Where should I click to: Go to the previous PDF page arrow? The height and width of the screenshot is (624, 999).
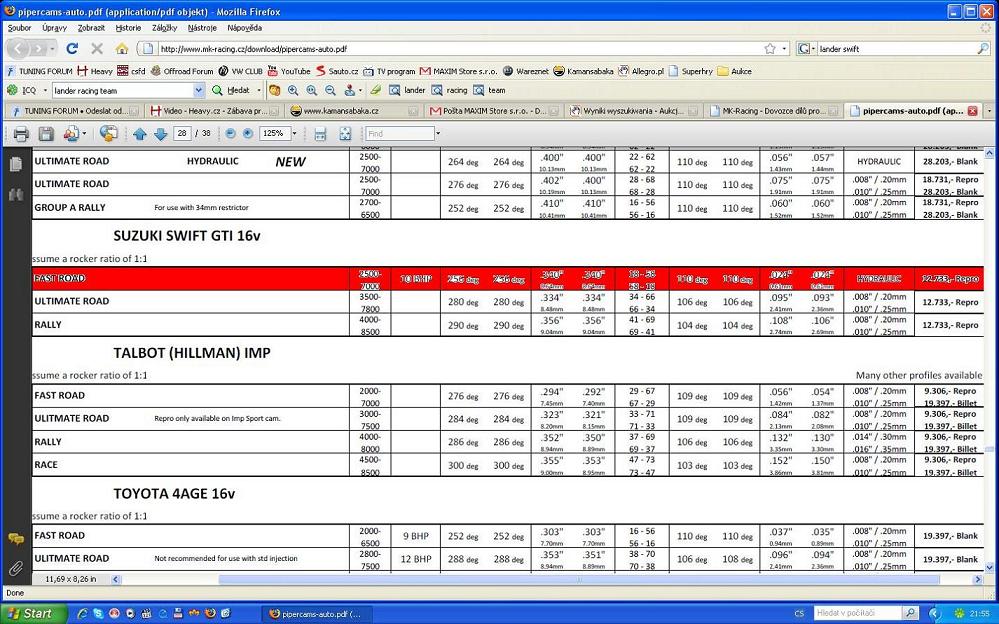(140, 134)
